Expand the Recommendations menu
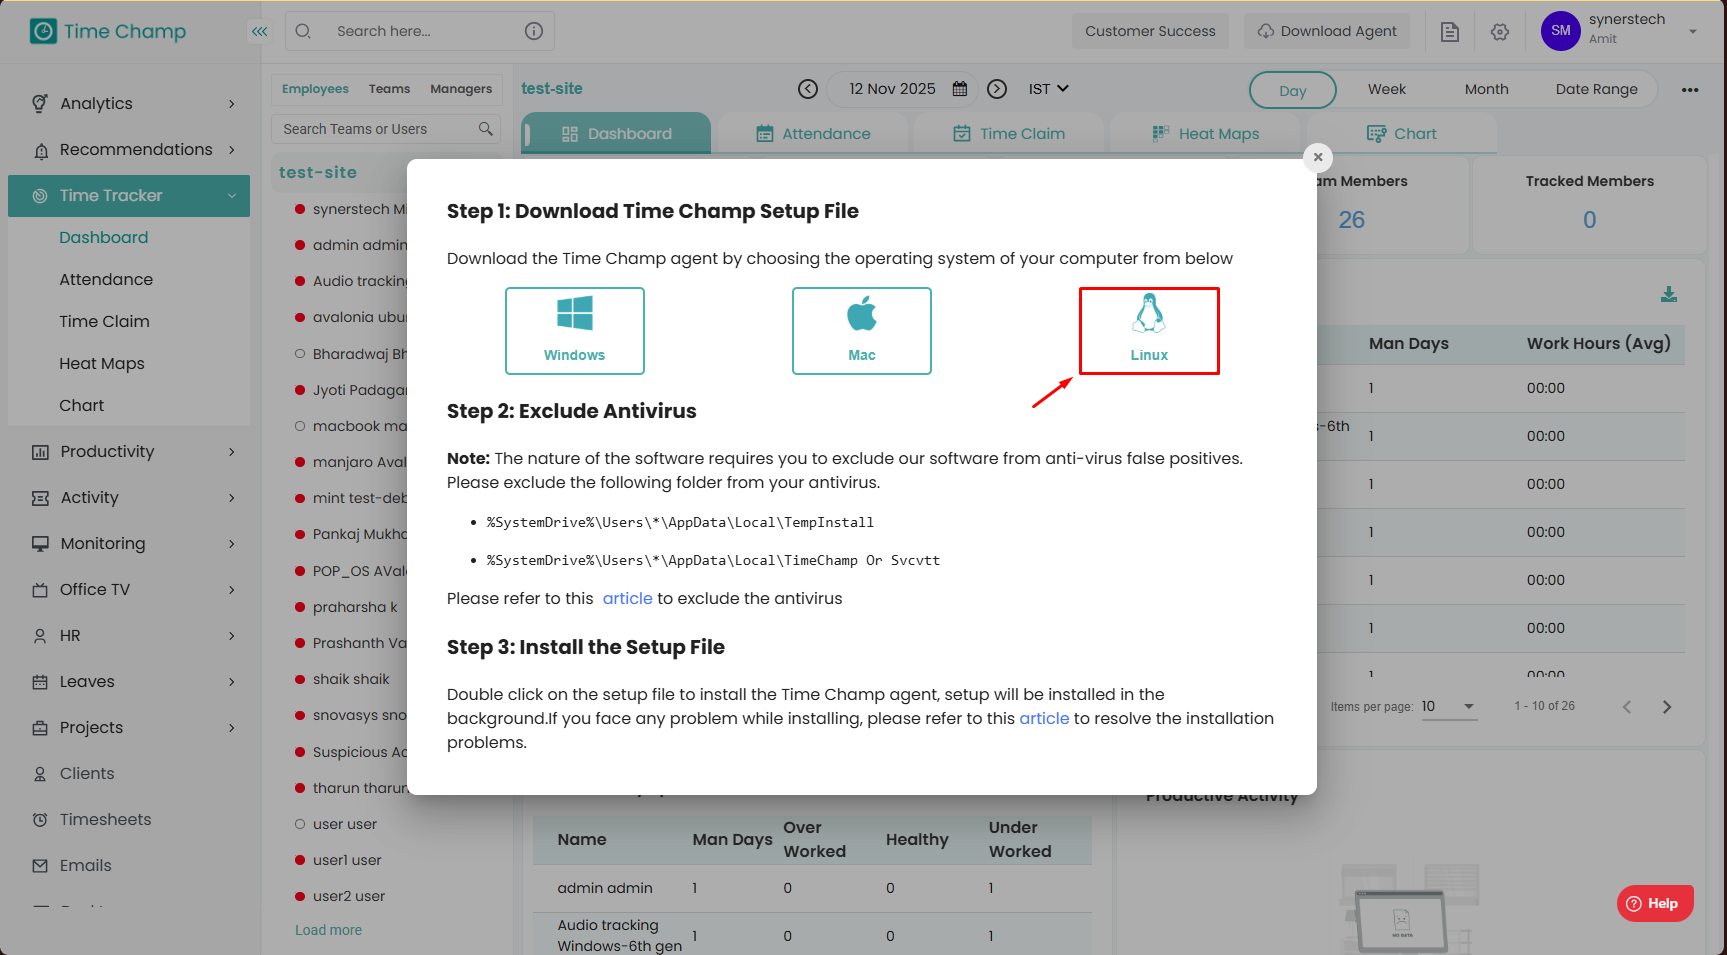Image resolution: width=1727 pixels, height=955 pixels. point(129,149)
